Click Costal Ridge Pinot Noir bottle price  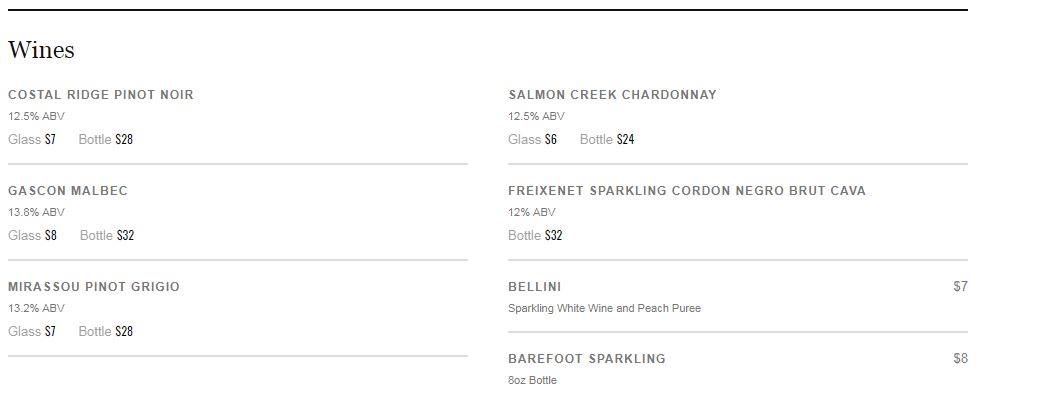click(124, 140)
